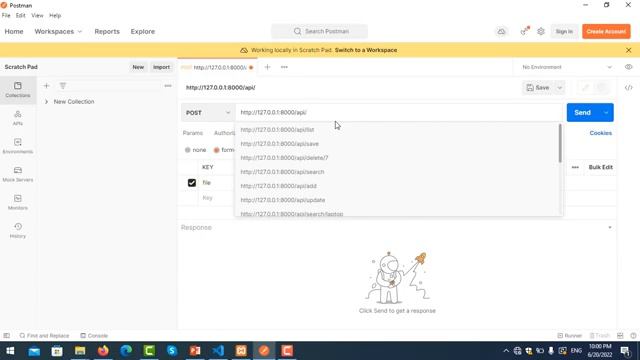Expand the New Collection tree item
Screen dimensions: 640x360
coord(47,102)
